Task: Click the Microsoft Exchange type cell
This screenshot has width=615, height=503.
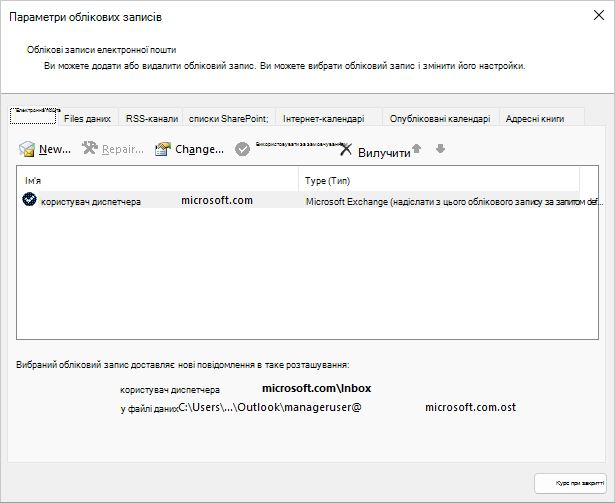Action: (x=454, y=202)
